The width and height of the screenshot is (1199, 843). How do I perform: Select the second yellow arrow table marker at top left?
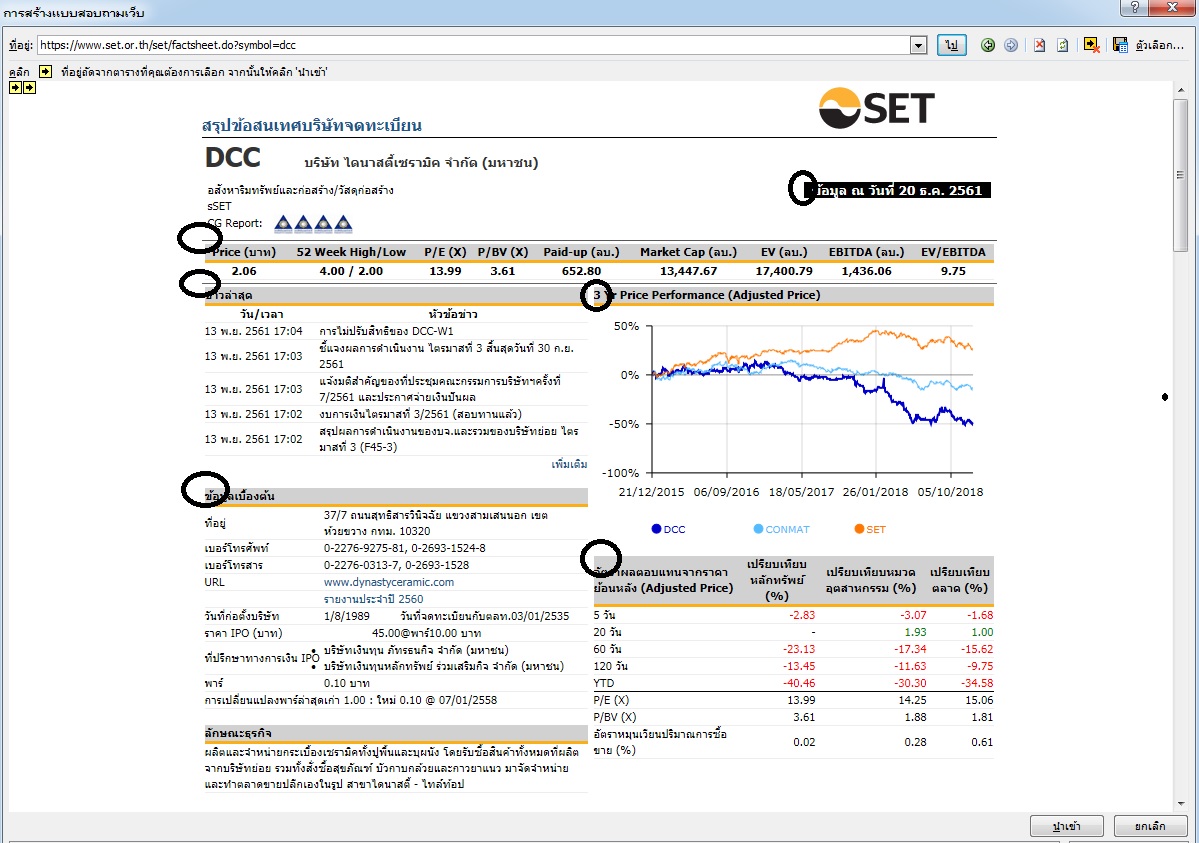(x=29, y=88)
